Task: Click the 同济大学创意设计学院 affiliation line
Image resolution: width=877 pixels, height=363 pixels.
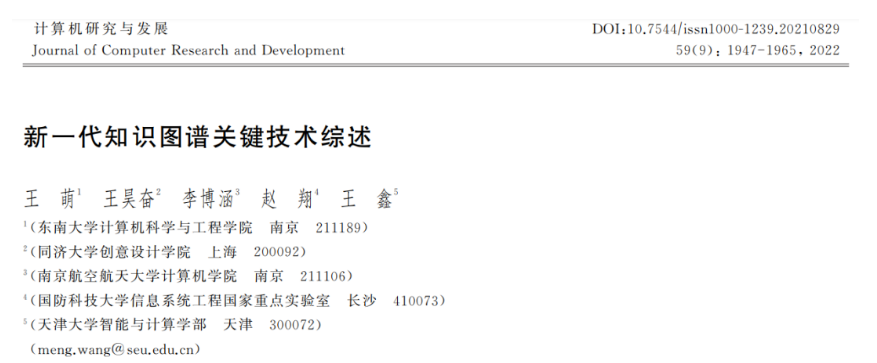Action: click(165, 252)
